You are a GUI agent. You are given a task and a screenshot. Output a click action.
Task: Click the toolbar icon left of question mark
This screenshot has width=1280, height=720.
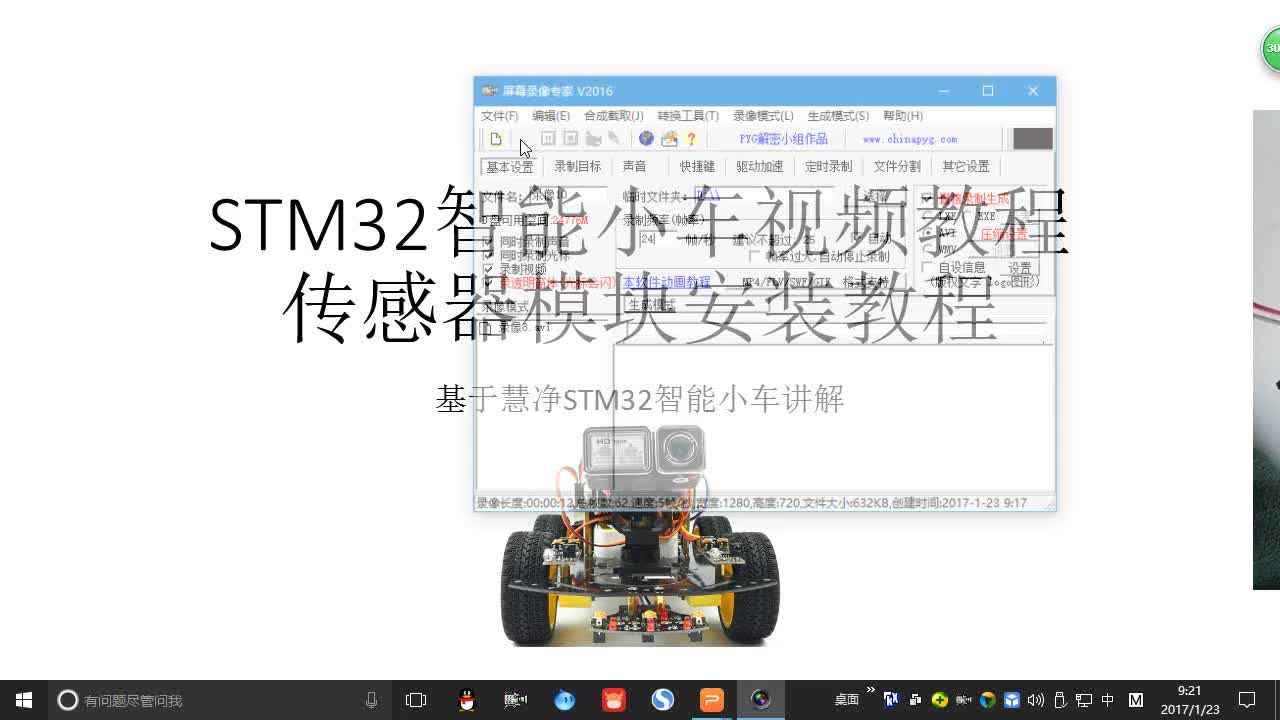[669, 139]
